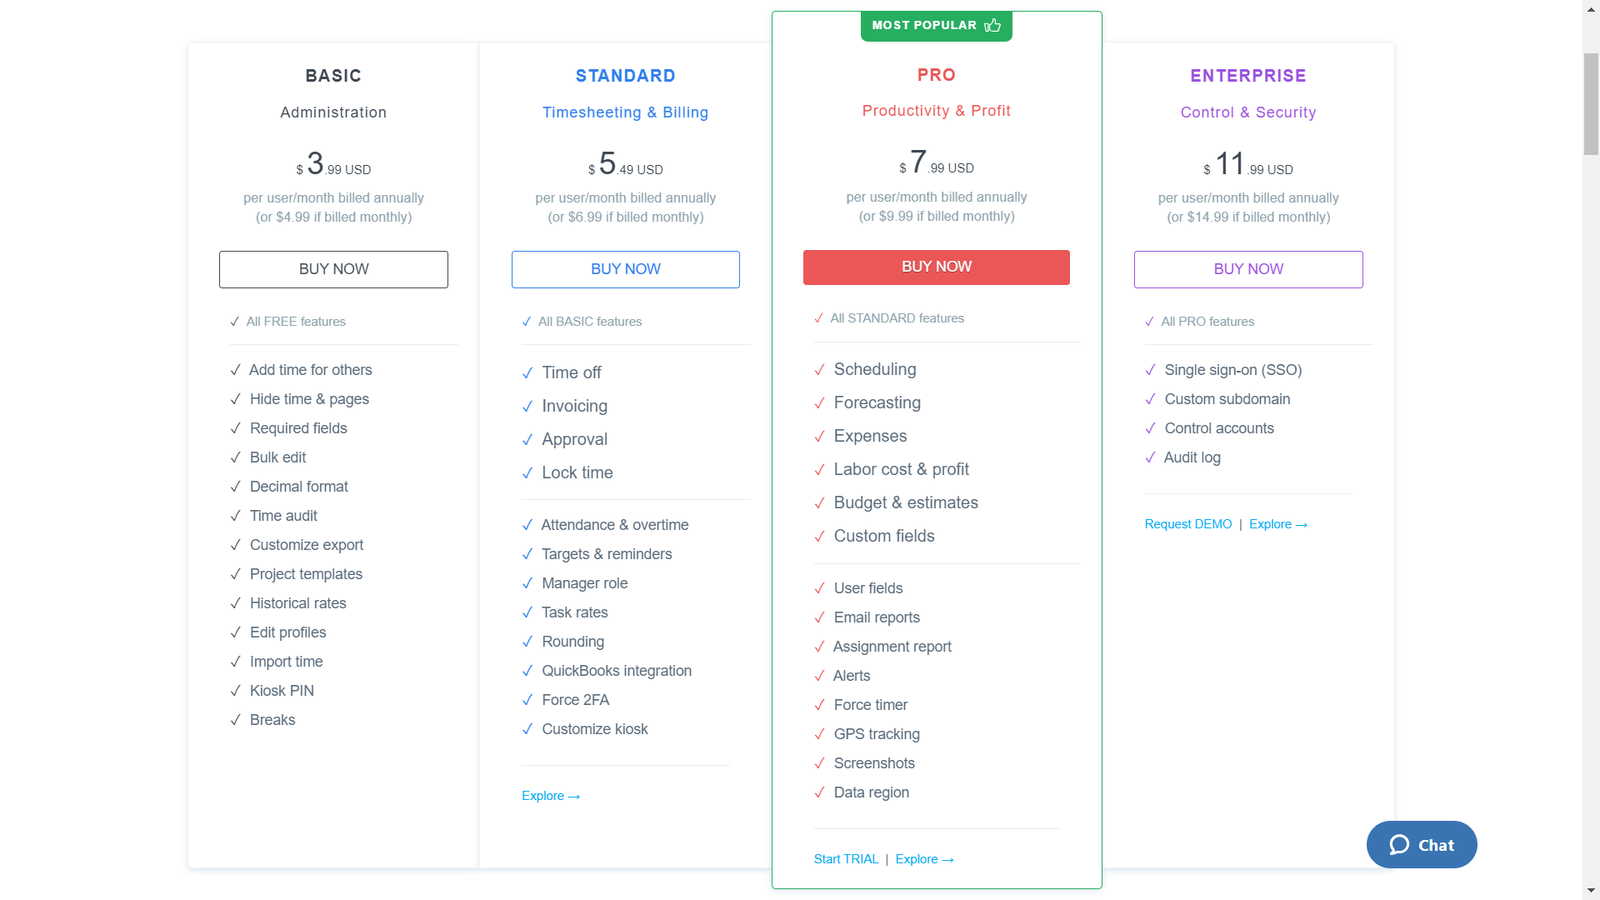Click the checkmark next to Single sign-on (SSO)

point(1150,370)
